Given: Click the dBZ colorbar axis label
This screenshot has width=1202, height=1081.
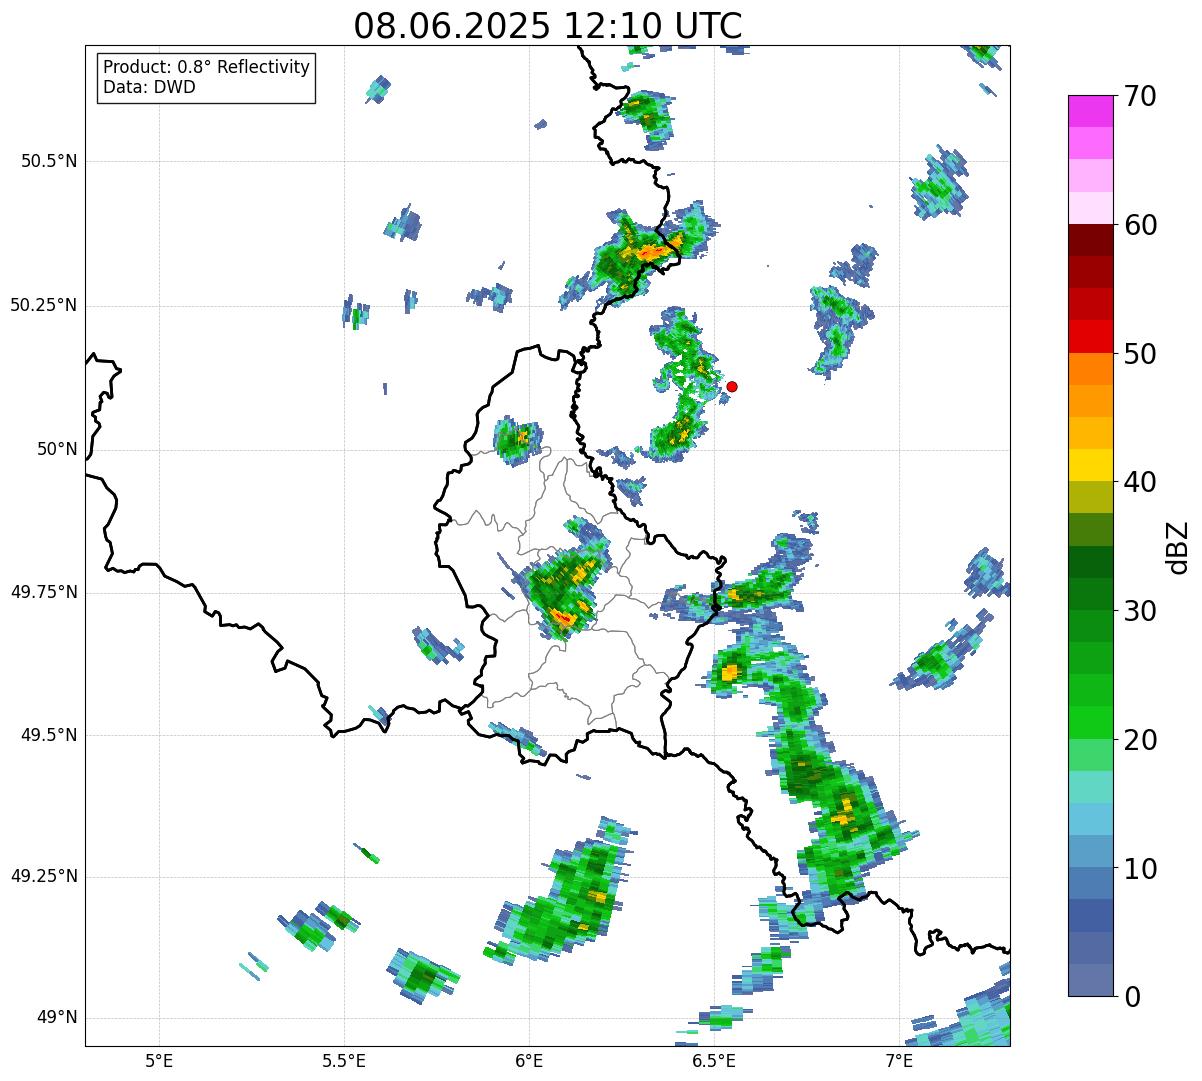Looking at the screenshot, I should [x=1179, y=547].
